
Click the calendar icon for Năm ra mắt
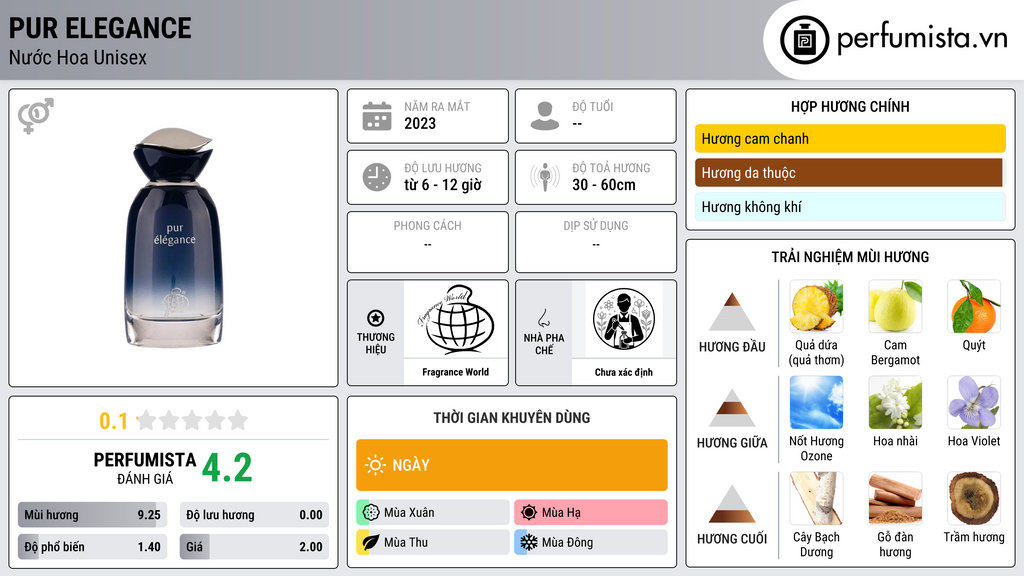pyautogui.click(x=377, y=116)
